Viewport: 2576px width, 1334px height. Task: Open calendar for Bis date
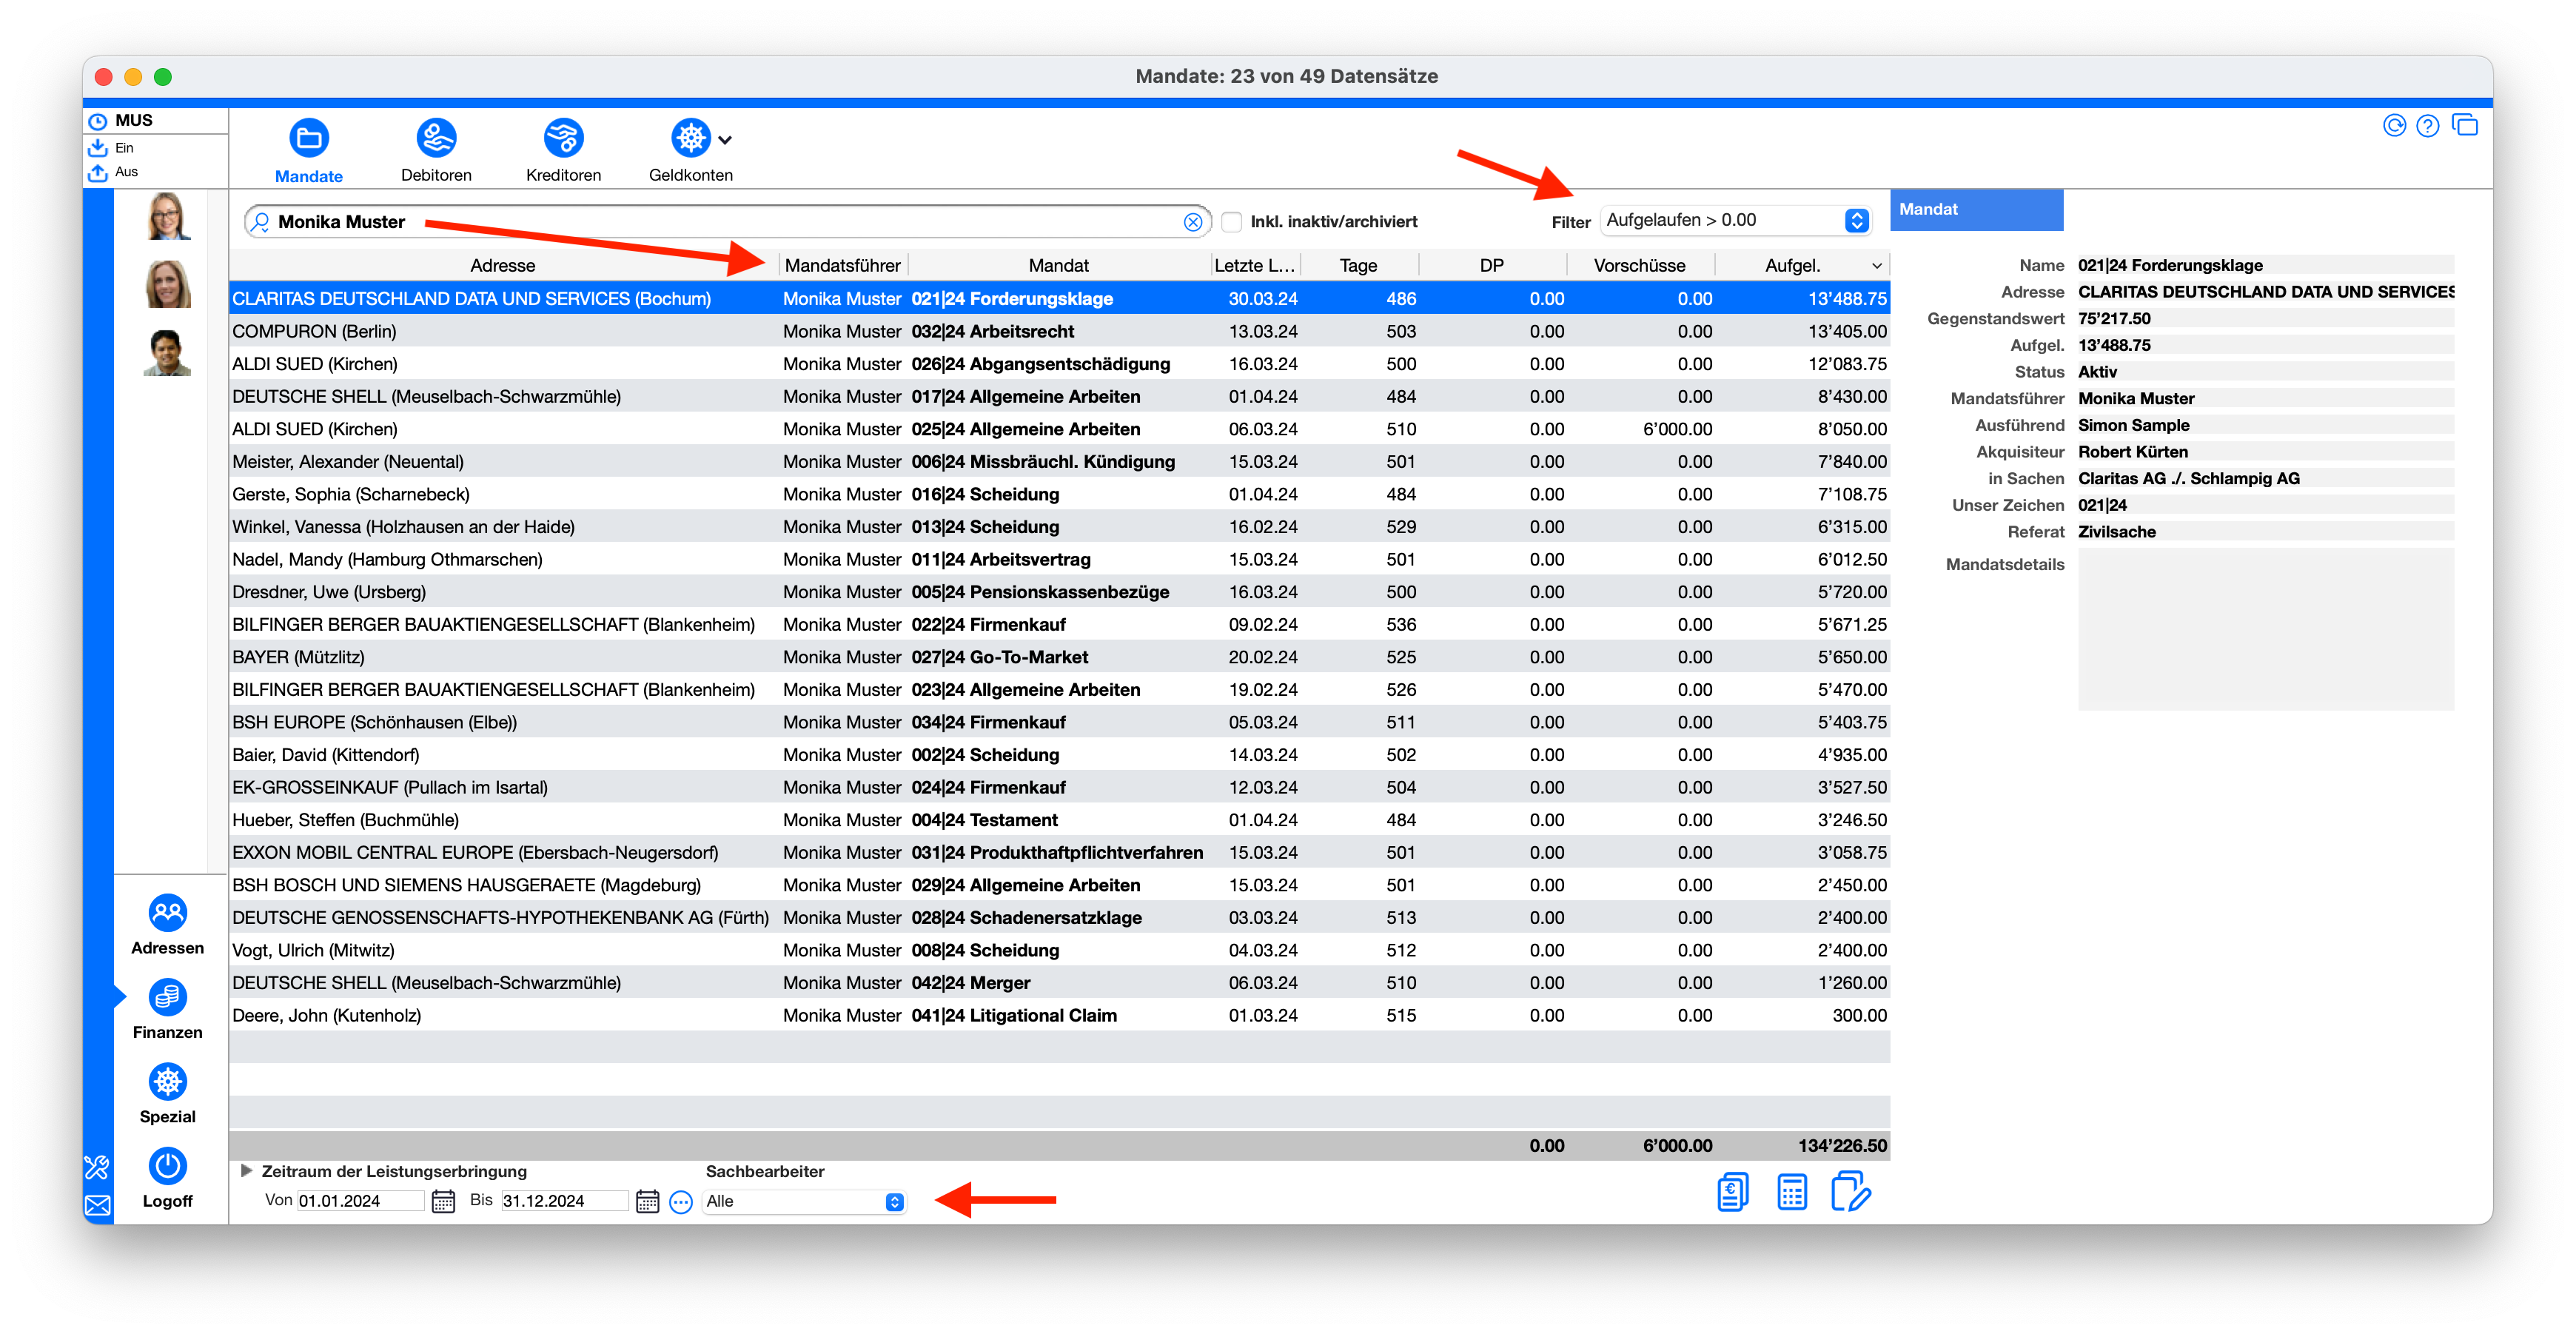pos(647,1201)
